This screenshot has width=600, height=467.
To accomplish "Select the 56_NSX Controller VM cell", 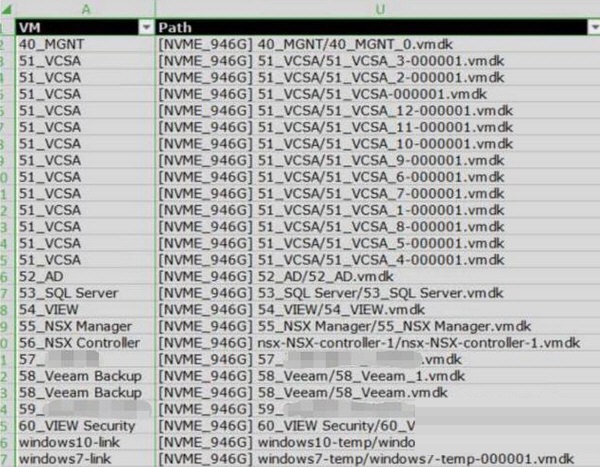I will pos(85,343).
